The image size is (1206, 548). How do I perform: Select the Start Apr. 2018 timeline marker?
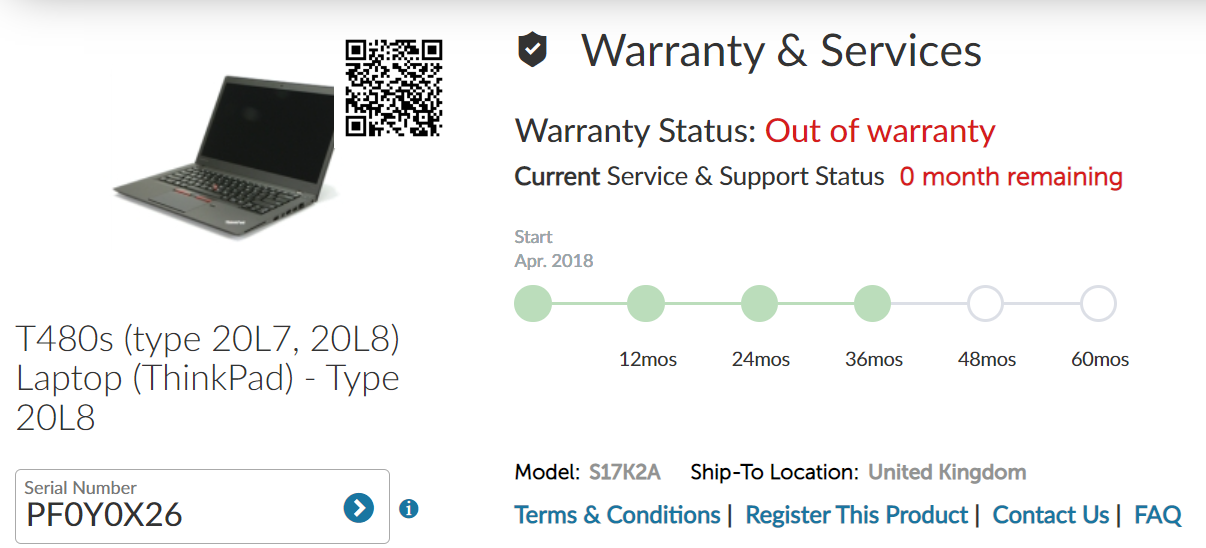533,303
